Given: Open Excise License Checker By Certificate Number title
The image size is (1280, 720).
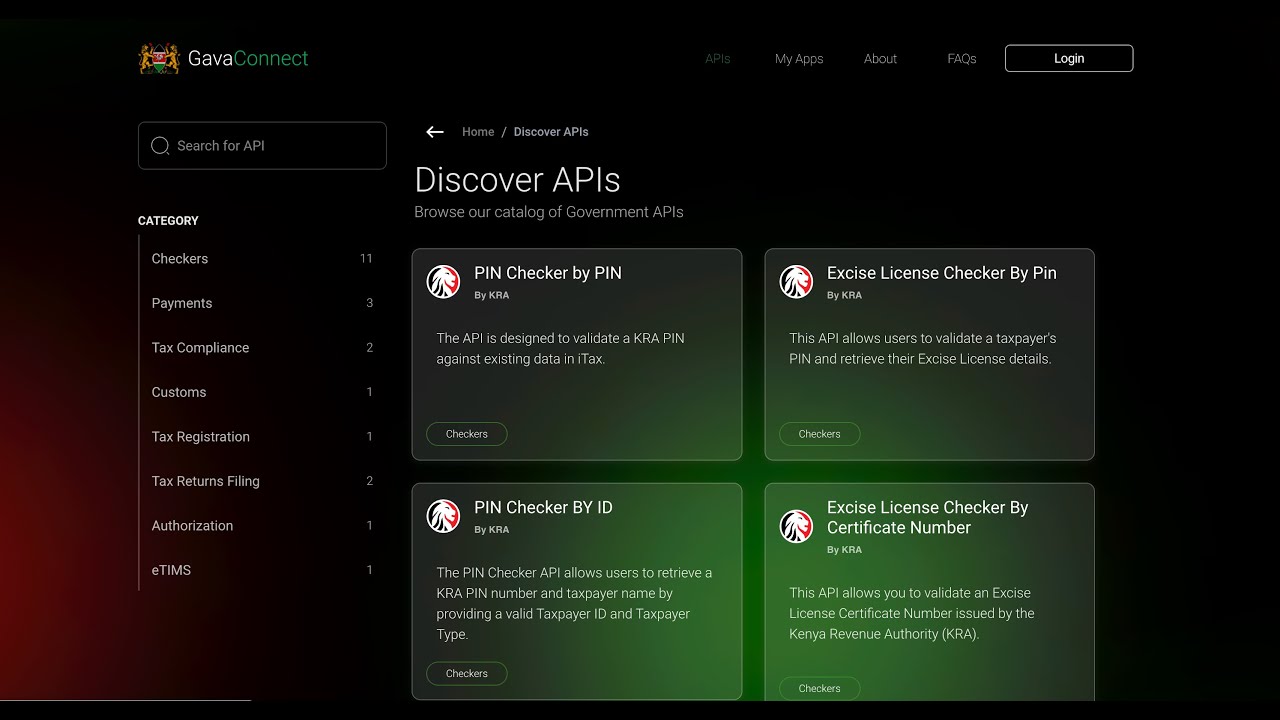Looking at the screenshot, I should pyautogui.click(x=928, y=518).
